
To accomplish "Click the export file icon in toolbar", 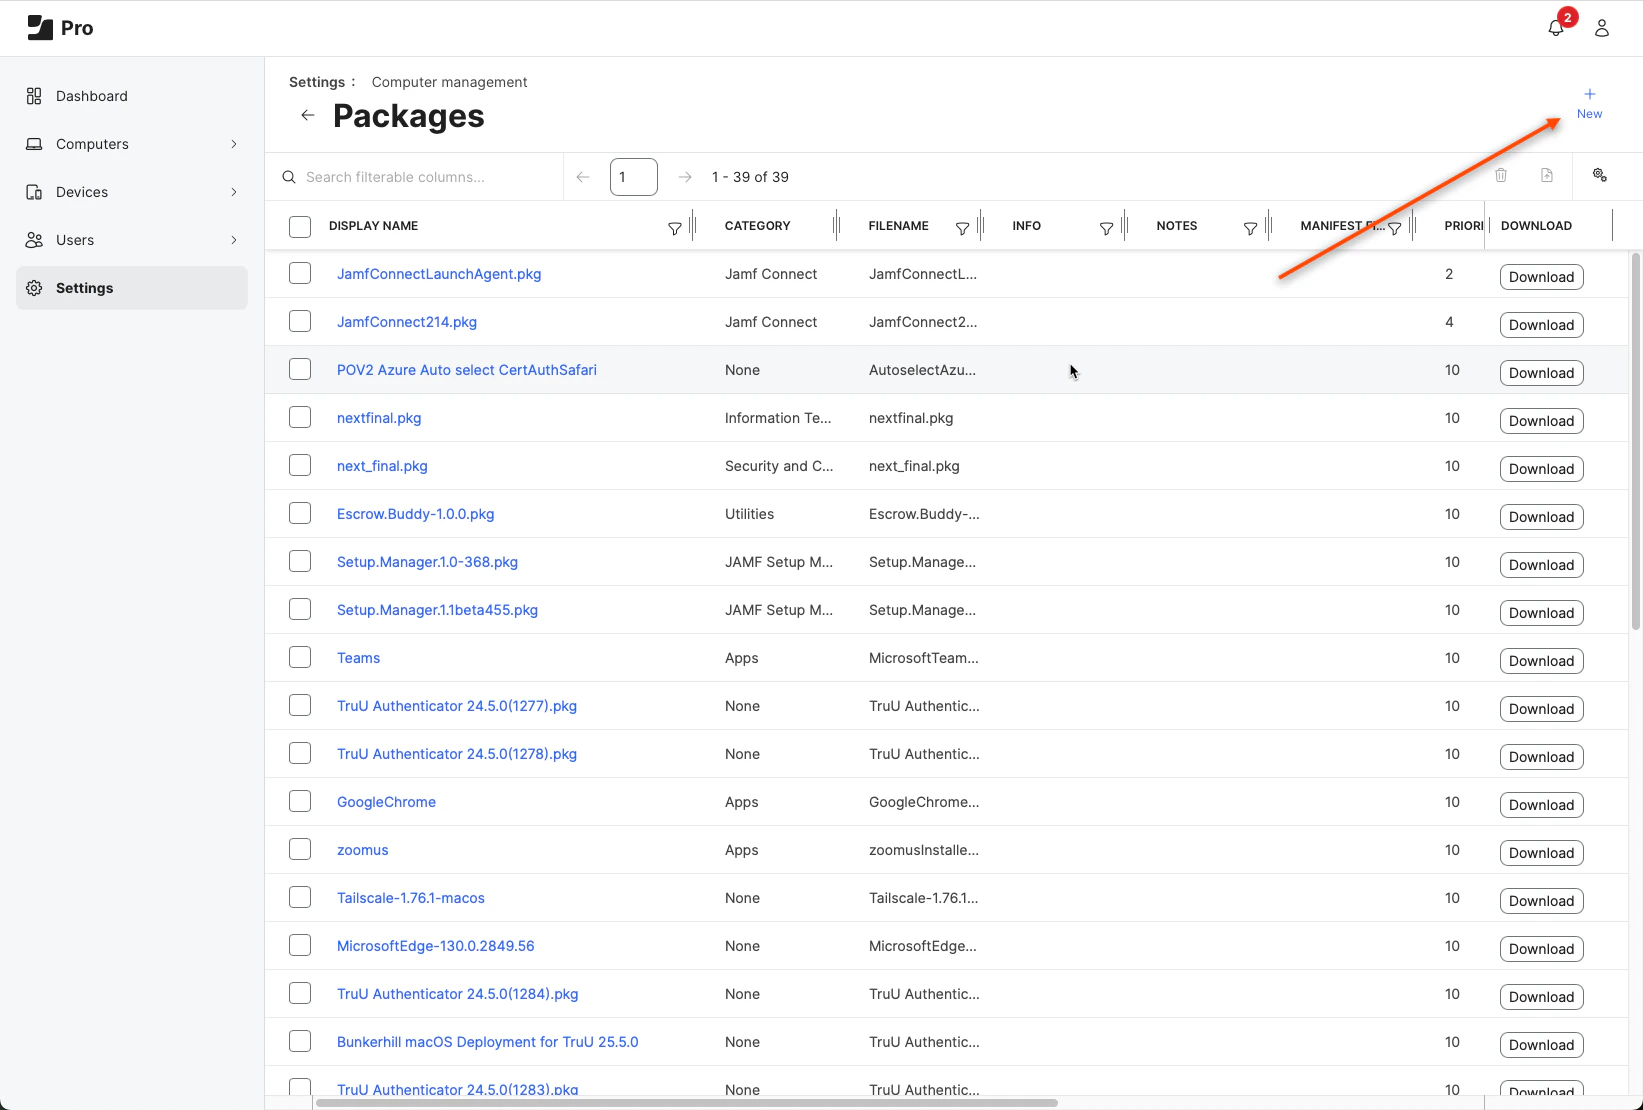I will (1547, 176).
